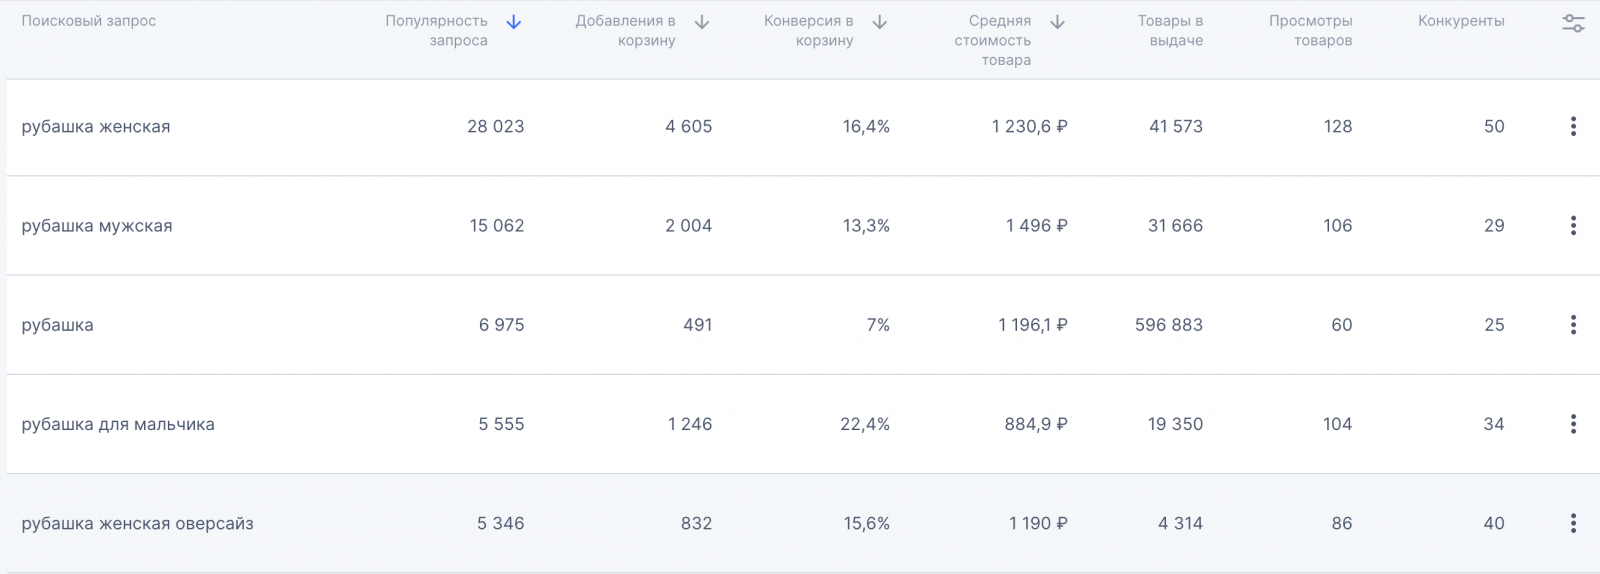The image size is (1600, 574).
Task: Open options menu for рубашка для мальчика
Action: tap(1573, 424)
